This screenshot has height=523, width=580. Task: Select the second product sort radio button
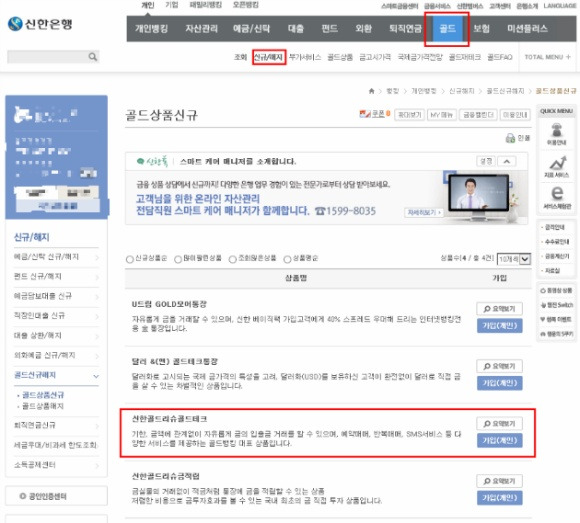[178, 259]
